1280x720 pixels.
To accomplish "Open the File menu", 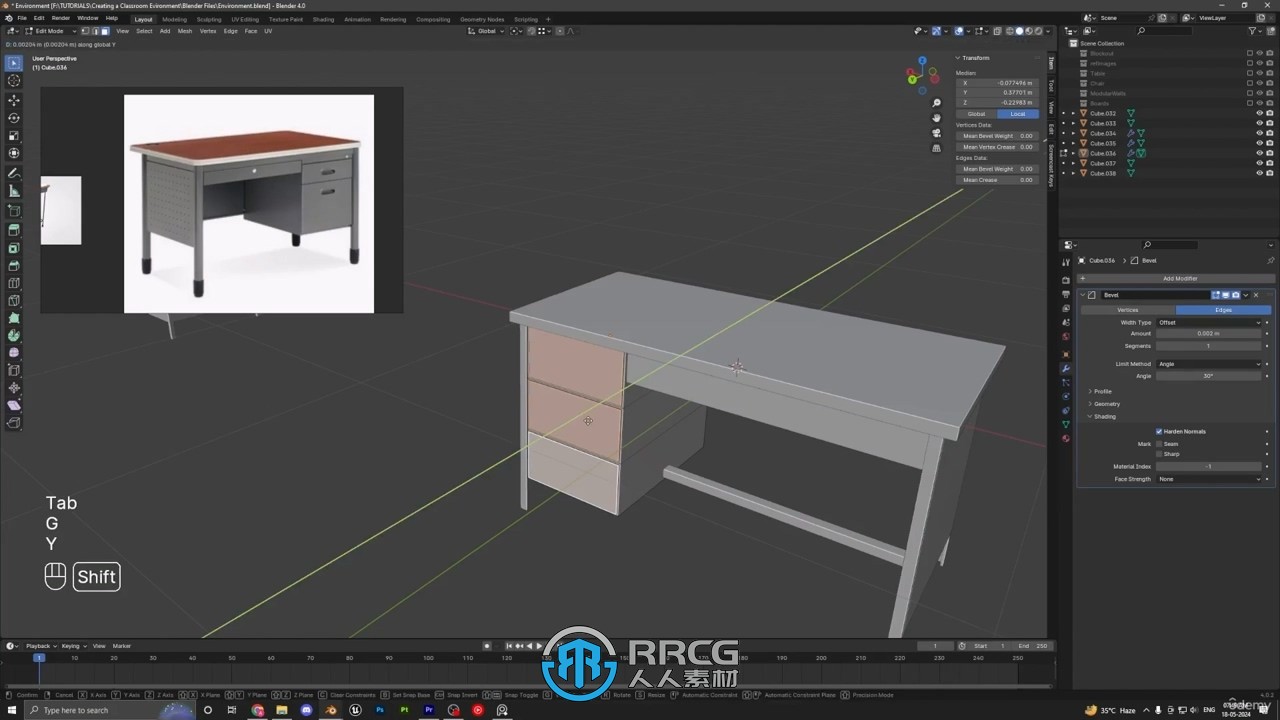I will point(22,18).
